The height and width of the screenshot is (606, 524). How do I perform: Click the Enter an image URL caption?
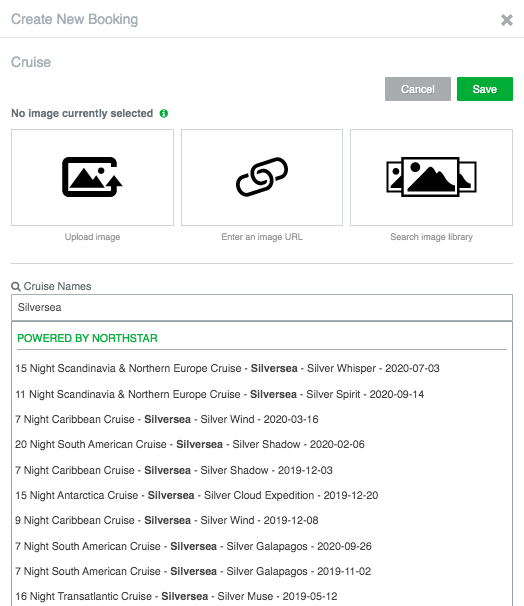[262, 237]
